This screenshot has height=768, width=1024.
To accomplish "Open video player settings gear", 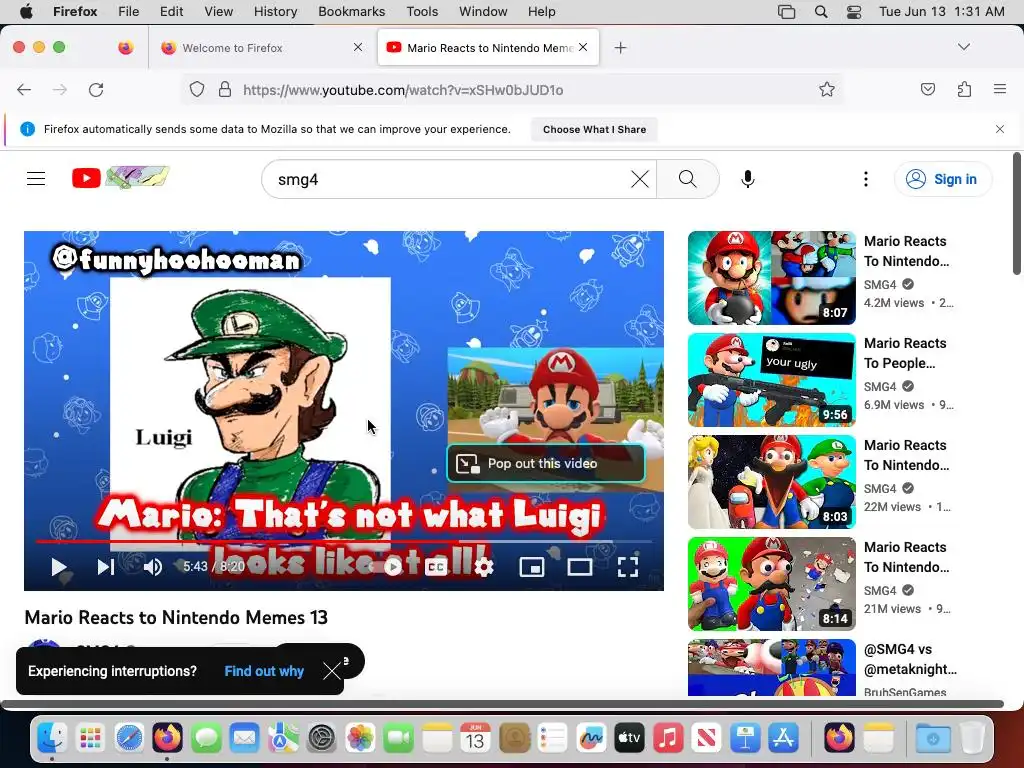I will 484,567.
